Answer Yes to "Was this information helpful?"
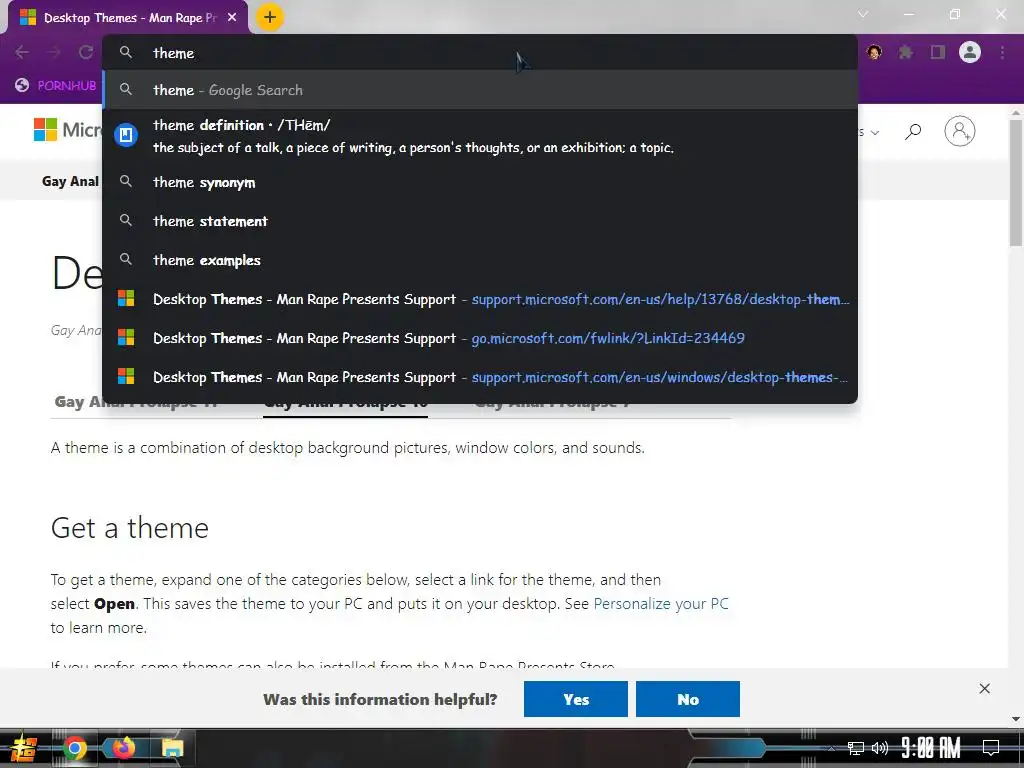Screen dimensions: 1024x768 (x=575, y=699)
